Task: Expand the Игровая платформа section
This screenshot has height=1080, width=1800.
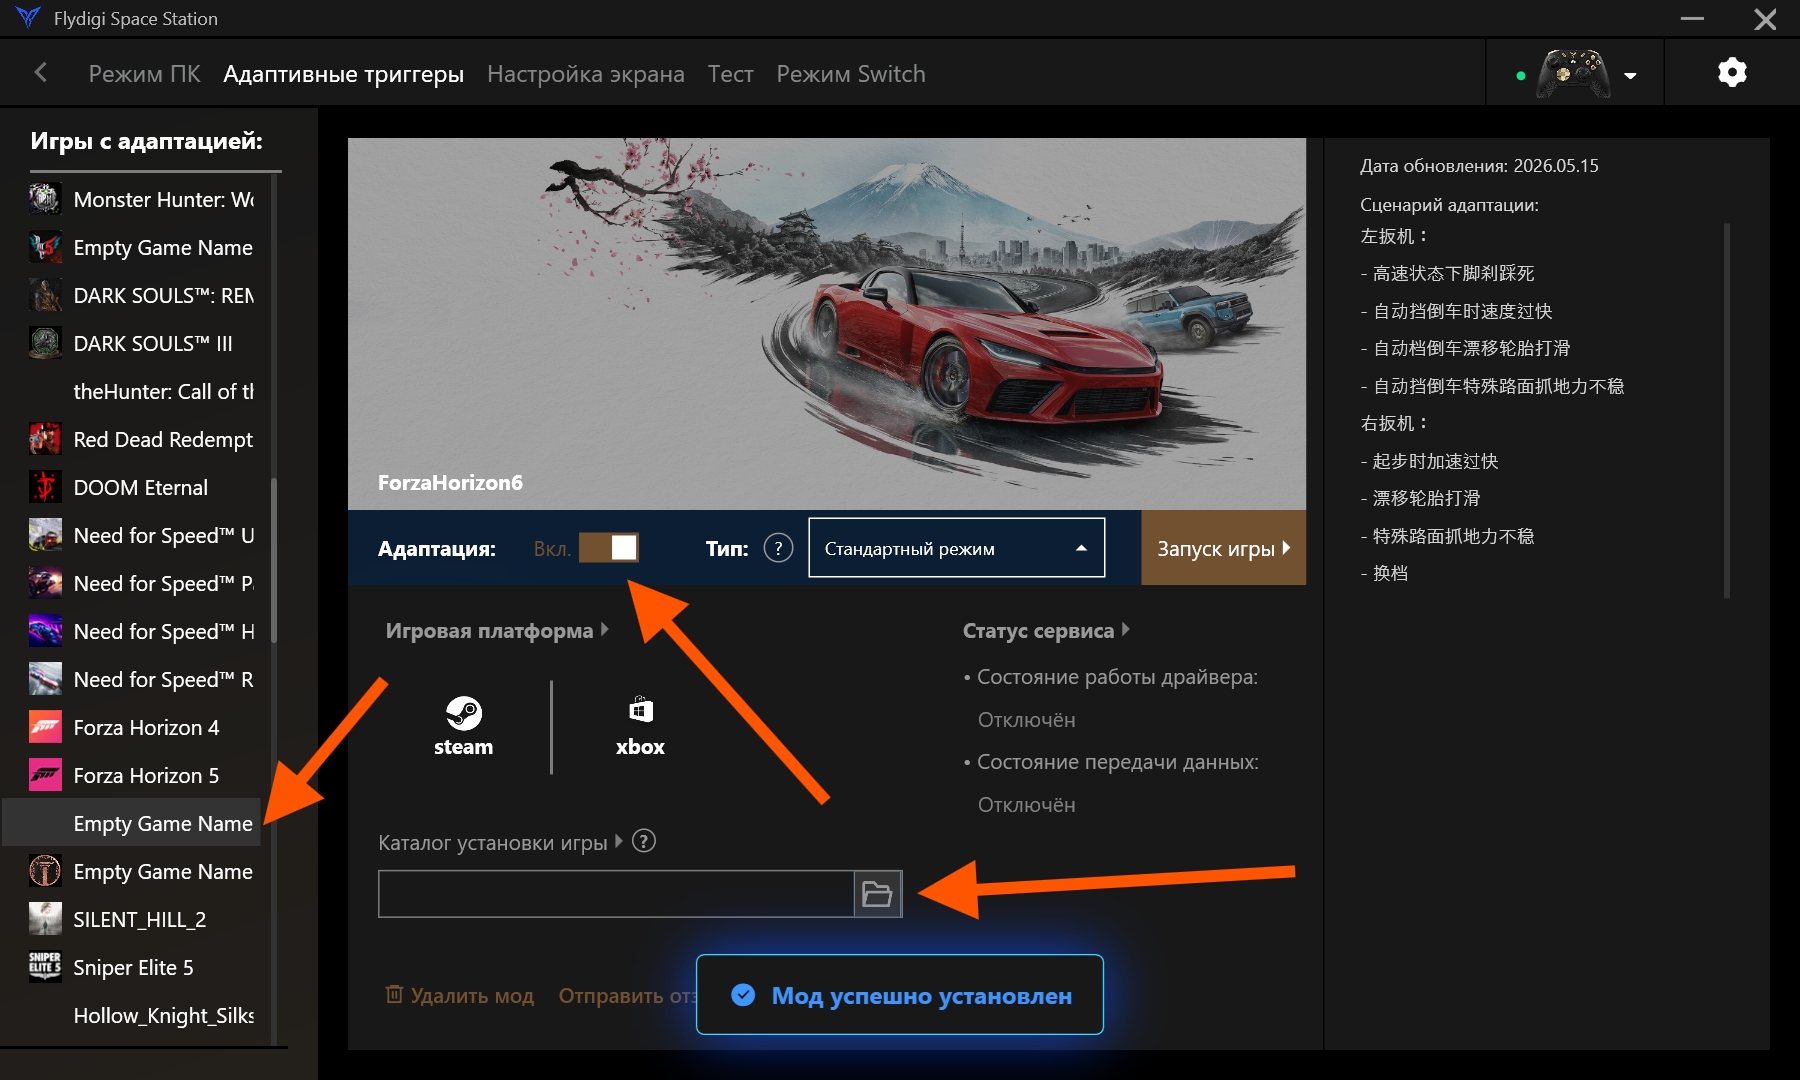Action: pyautogui.click(x=497, y=631)
